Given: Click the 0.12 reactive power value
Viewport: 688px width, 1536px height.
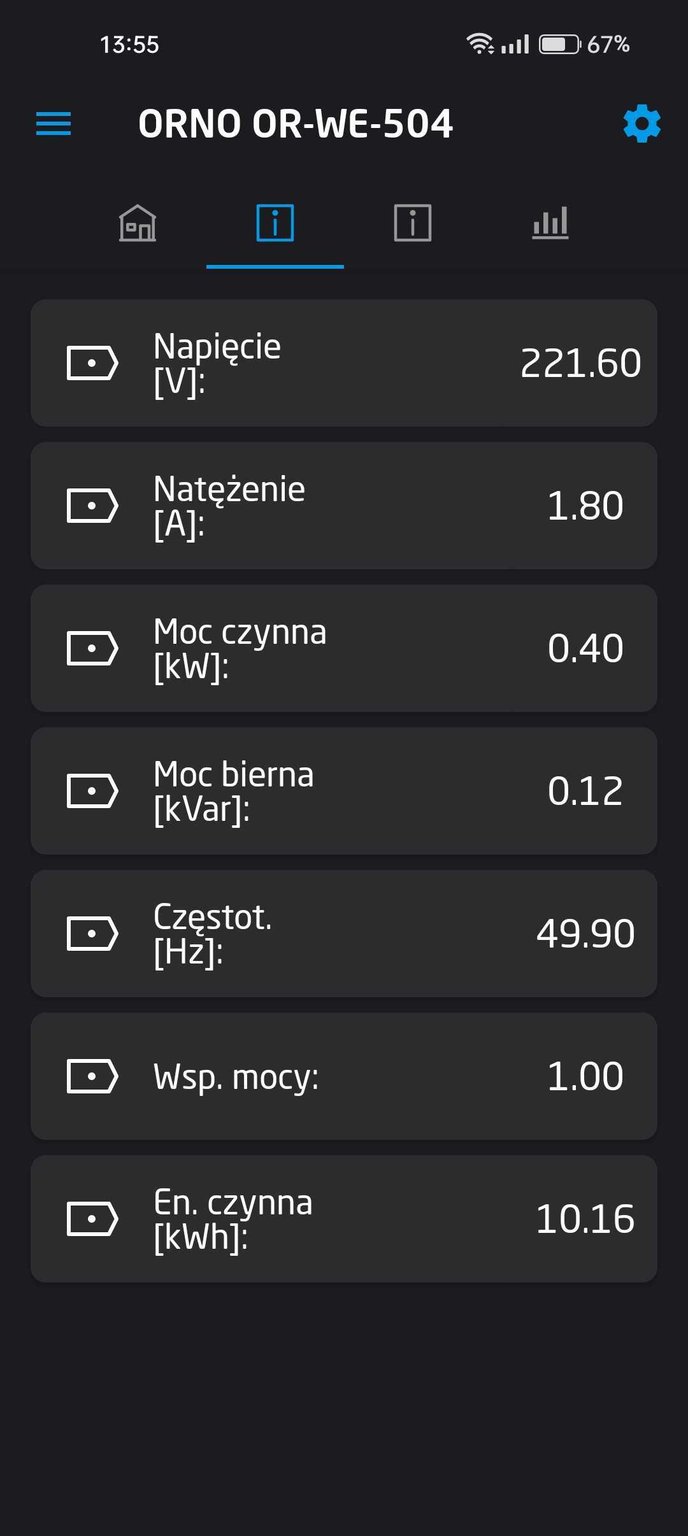Looking at the screenshot, I should (x=585, y=791).
